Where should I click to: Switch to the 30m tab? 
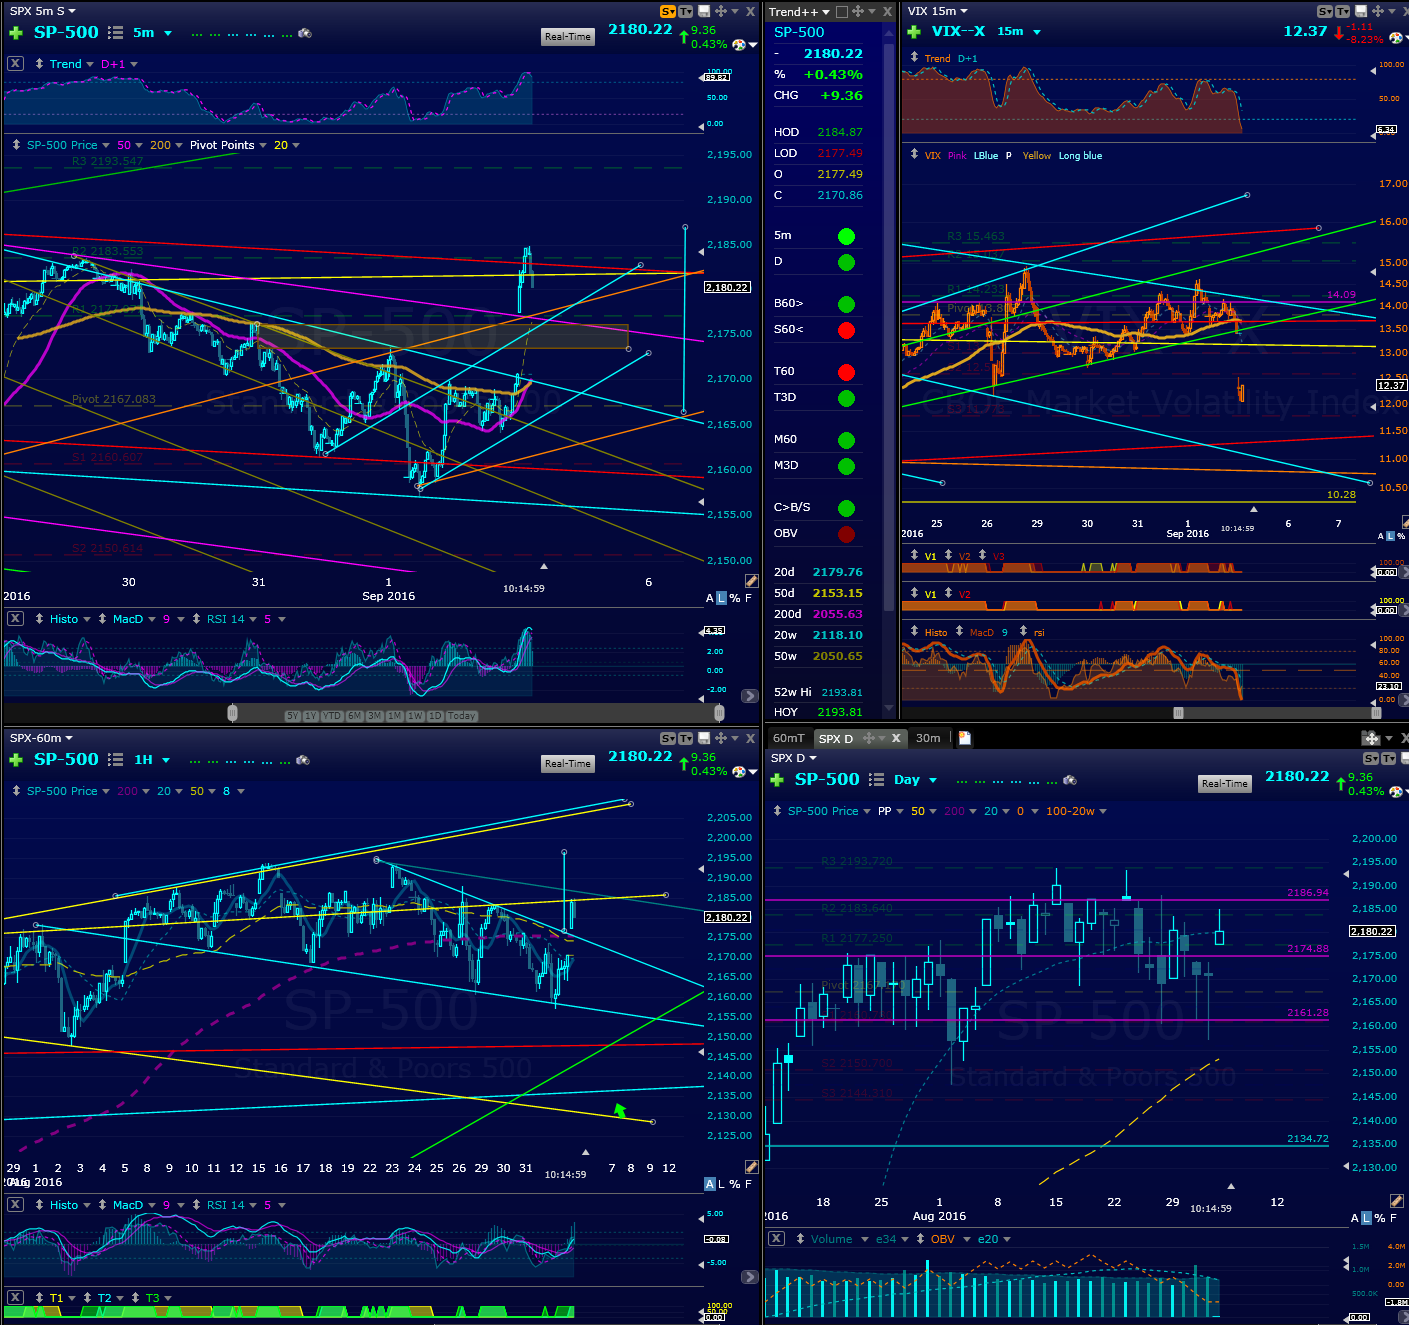pyautogui.click(x=928, y=738)
